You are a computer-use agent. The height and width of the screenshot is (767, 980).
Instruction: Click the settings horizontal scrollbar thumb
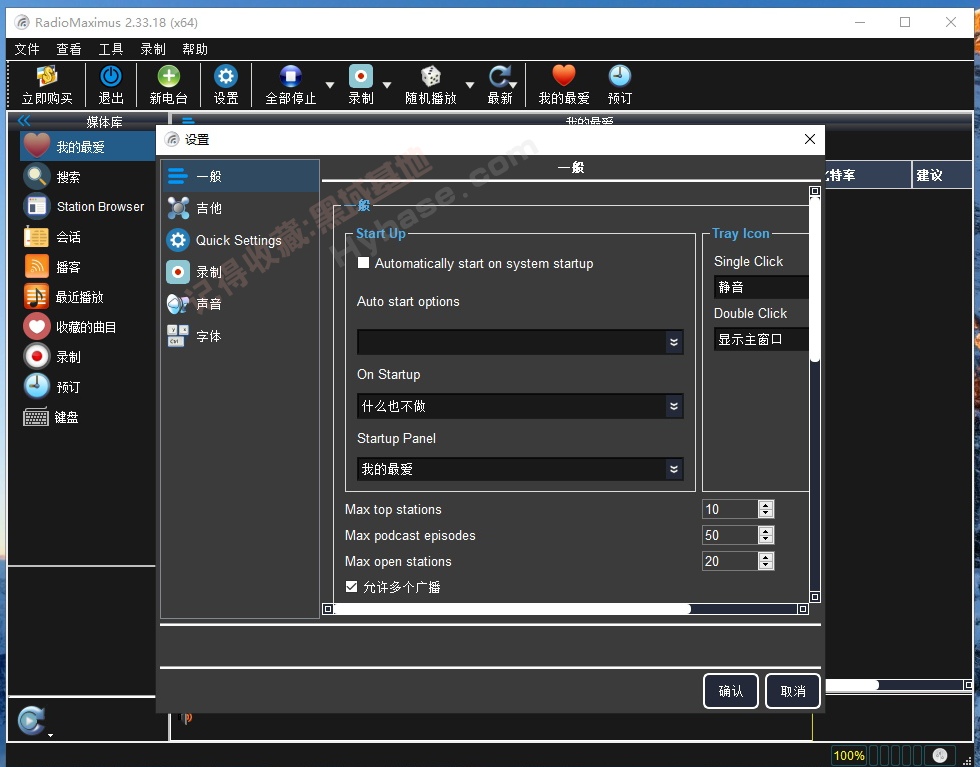[512, 609]
